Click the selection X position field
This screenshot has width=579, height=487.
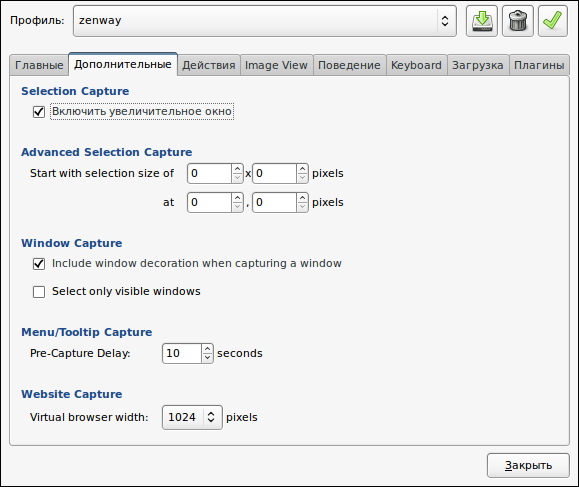click(x=209, y=202)
